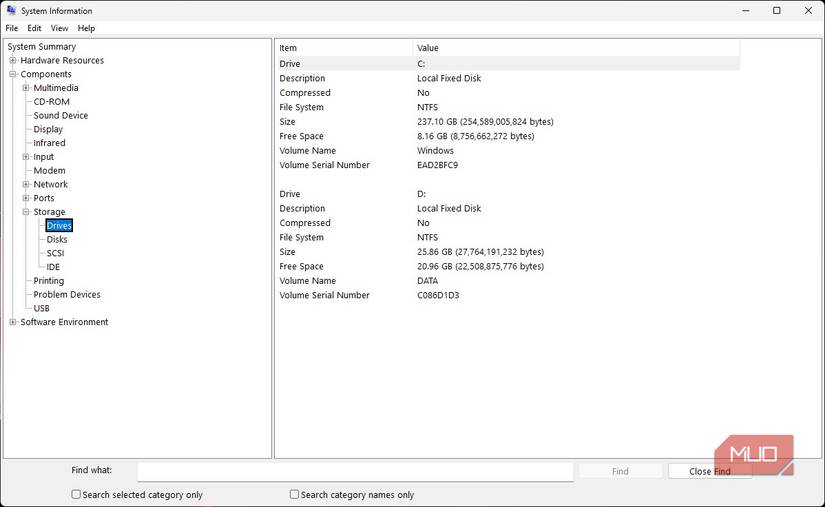Click the Find button
This screenshot has width=825, height=507.
click(620, 471)
